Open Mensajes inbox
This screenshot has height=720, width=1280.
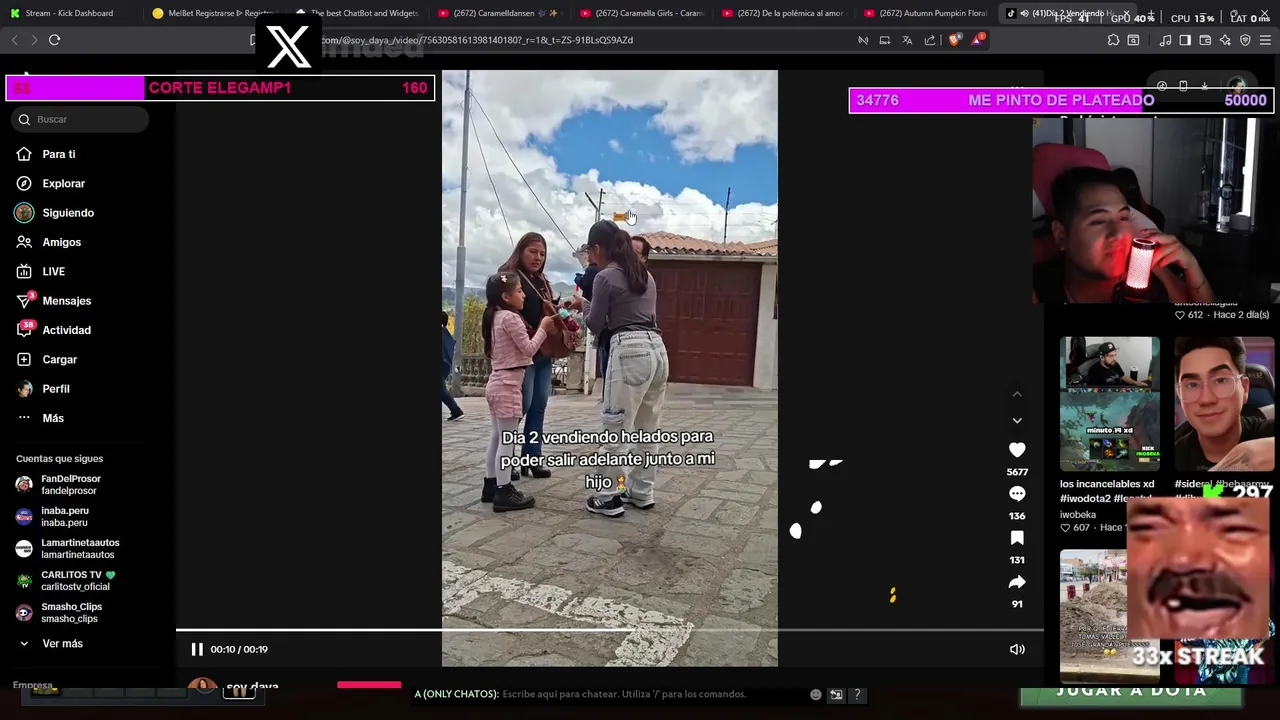(x=66, y=301)
